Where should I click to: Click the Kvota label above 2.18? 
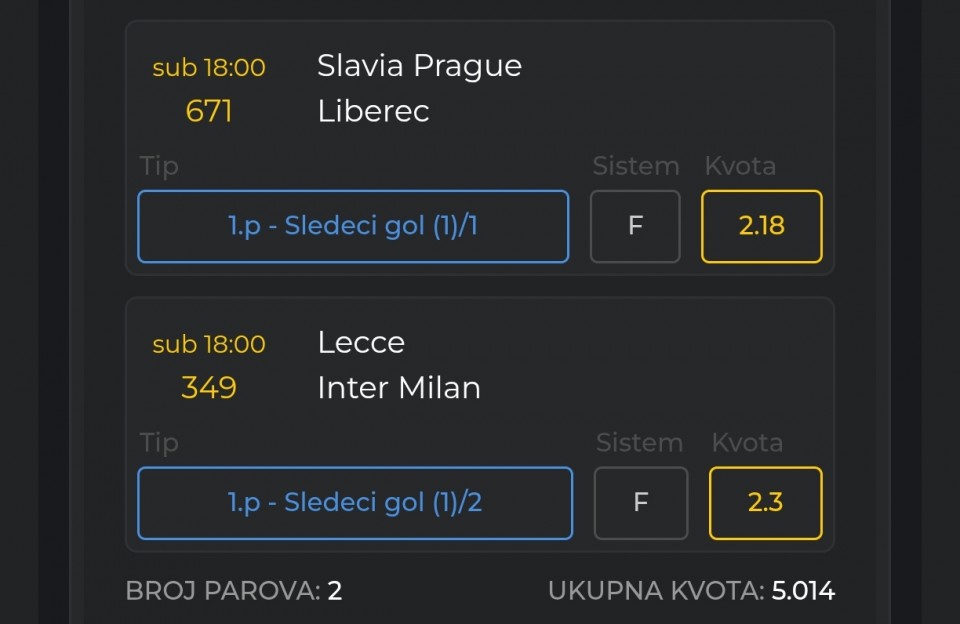740,166
